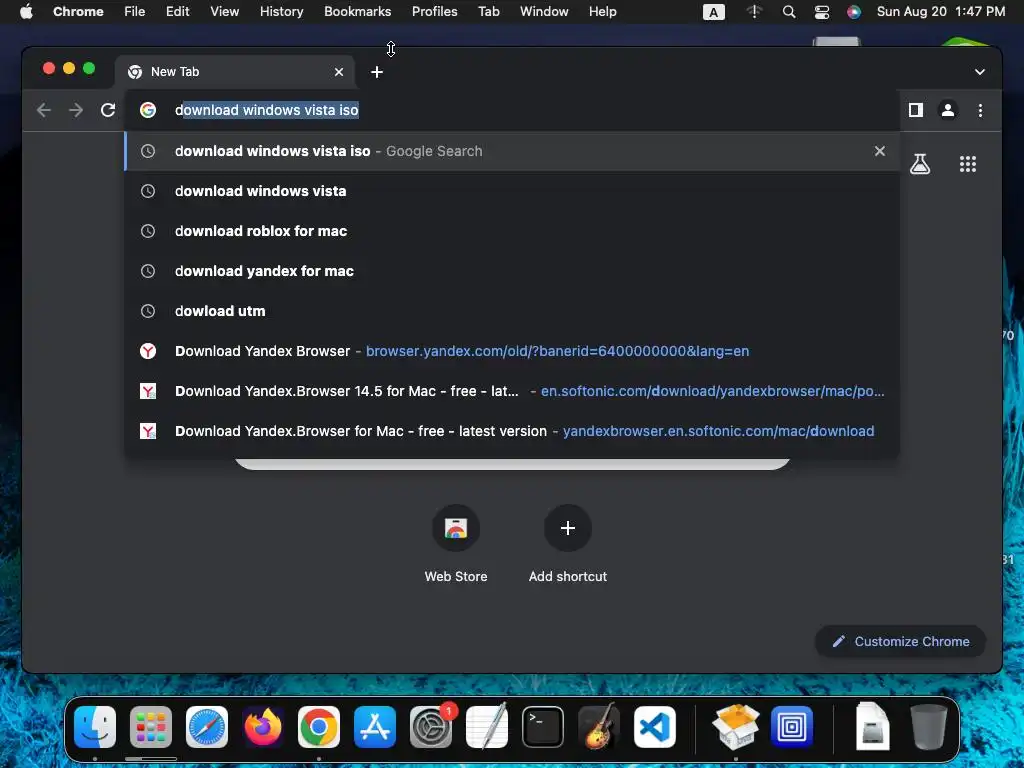The image size is (1024, 768).
Task: Select 'download windows vista' suggestion
Action: point(511,191)
